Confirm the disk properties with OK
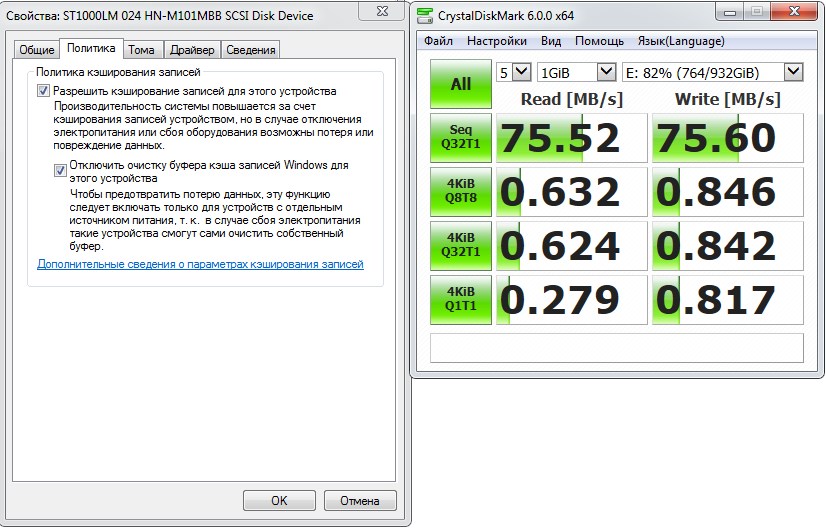 coord(279,501)
